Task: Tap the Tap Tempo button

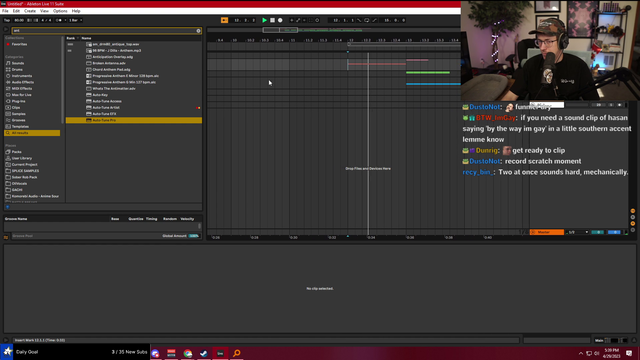Action: 7,20
